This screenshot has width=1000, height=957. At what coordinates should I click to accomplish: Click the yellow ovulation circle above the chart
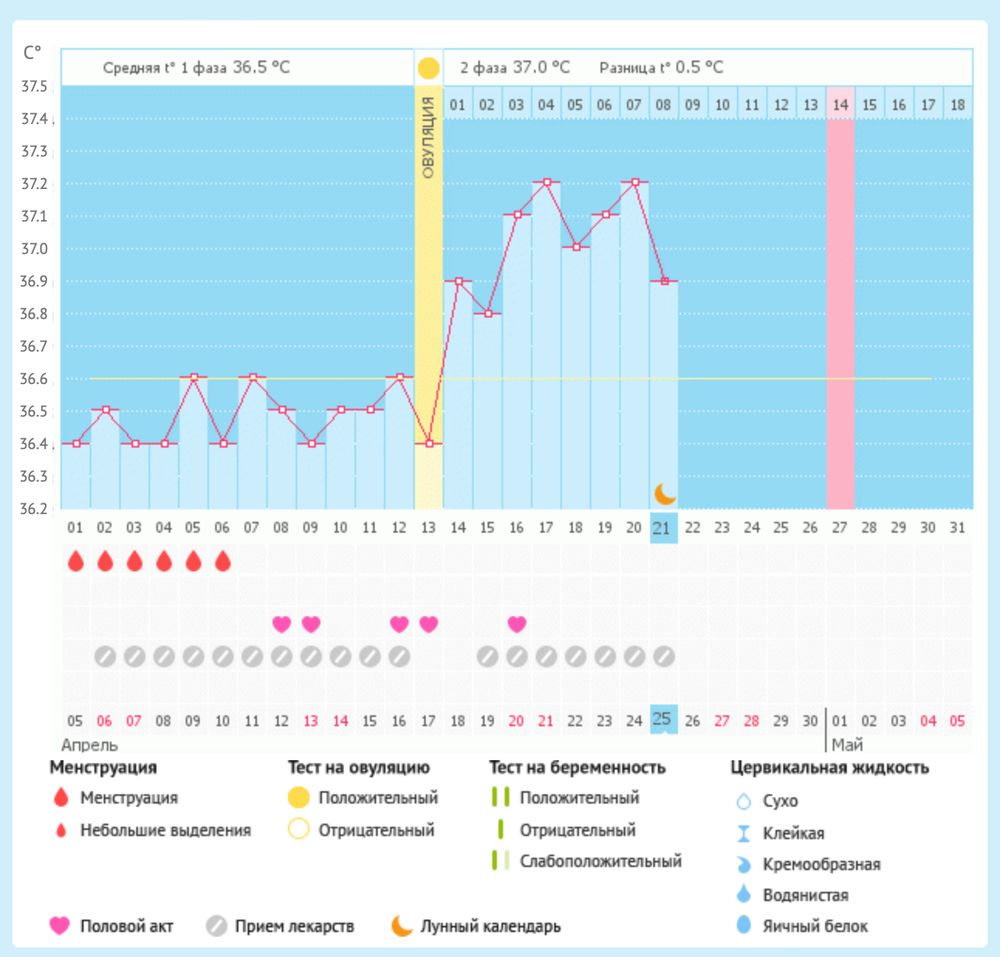click(428, 69)
